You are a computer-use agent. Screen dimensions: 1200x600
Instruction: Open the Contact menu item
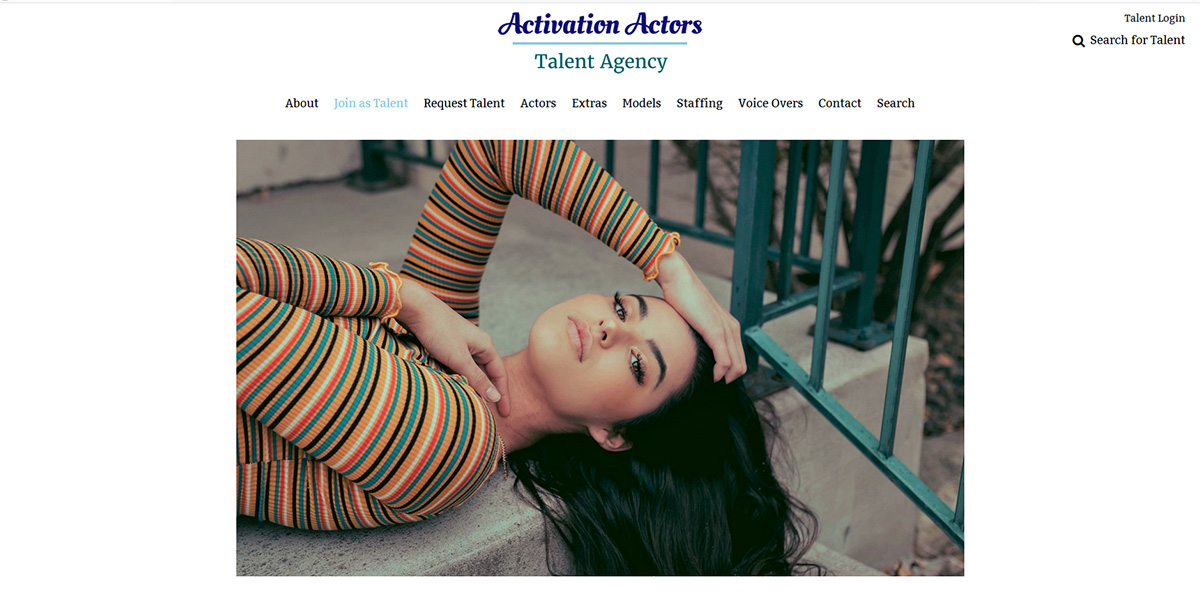(839, 103)
